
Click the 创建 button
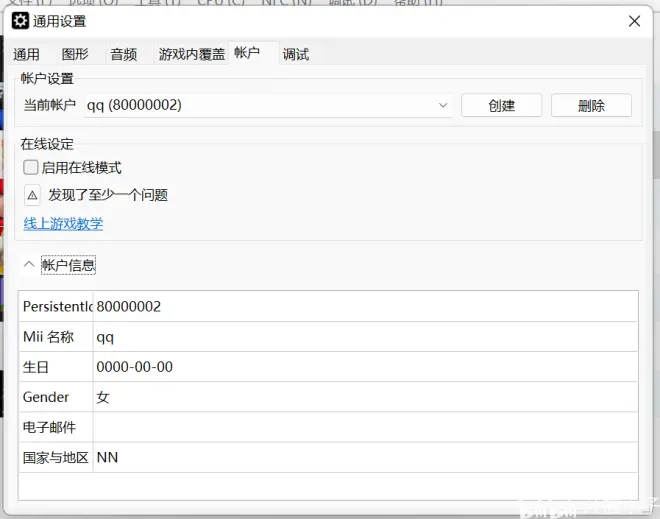click(x=501, y=105)
